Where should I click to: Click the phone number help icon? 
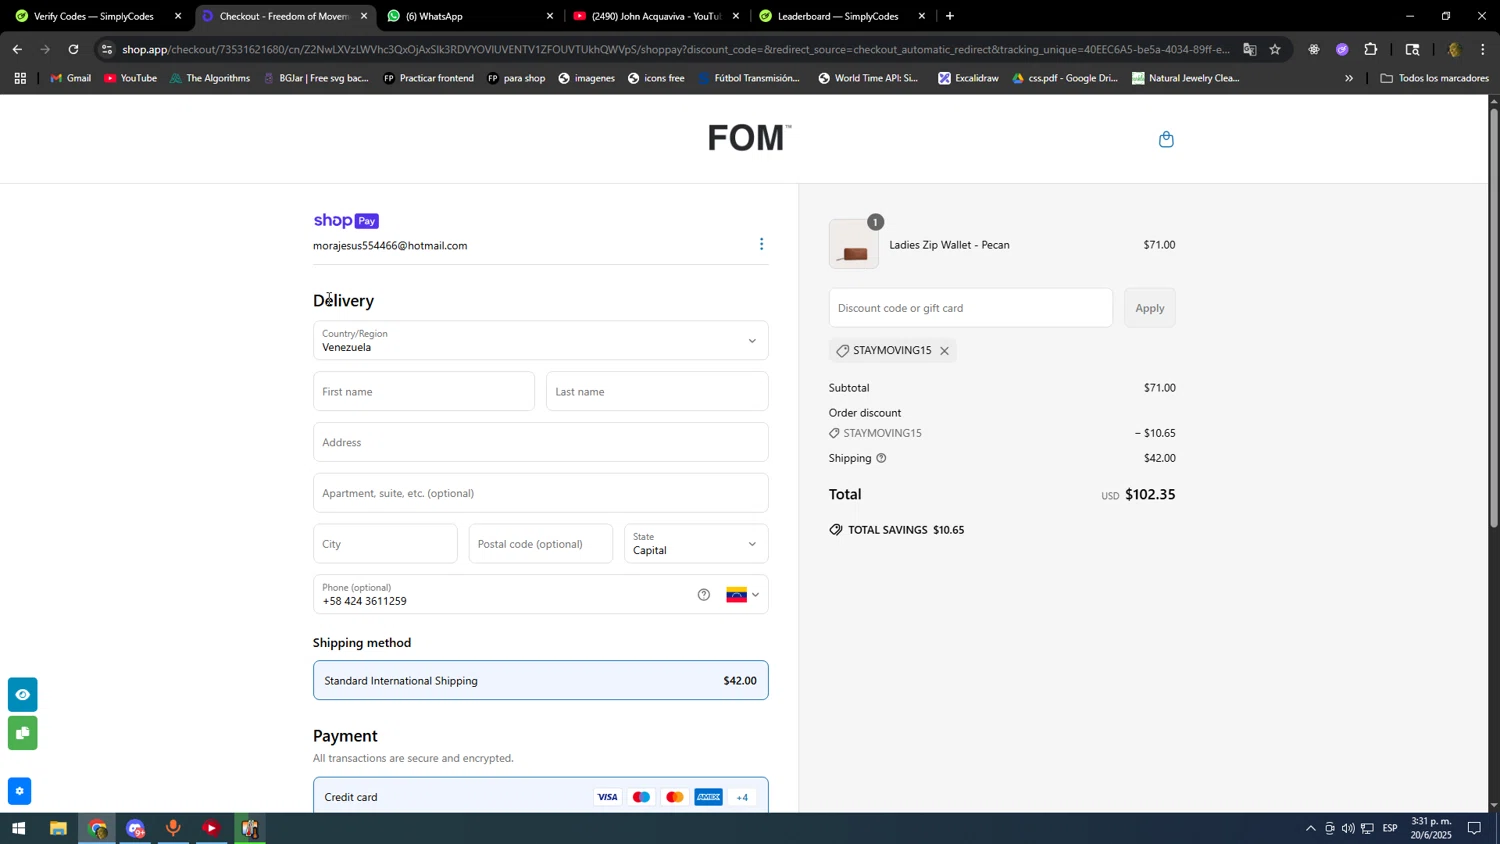pos(704,595)
